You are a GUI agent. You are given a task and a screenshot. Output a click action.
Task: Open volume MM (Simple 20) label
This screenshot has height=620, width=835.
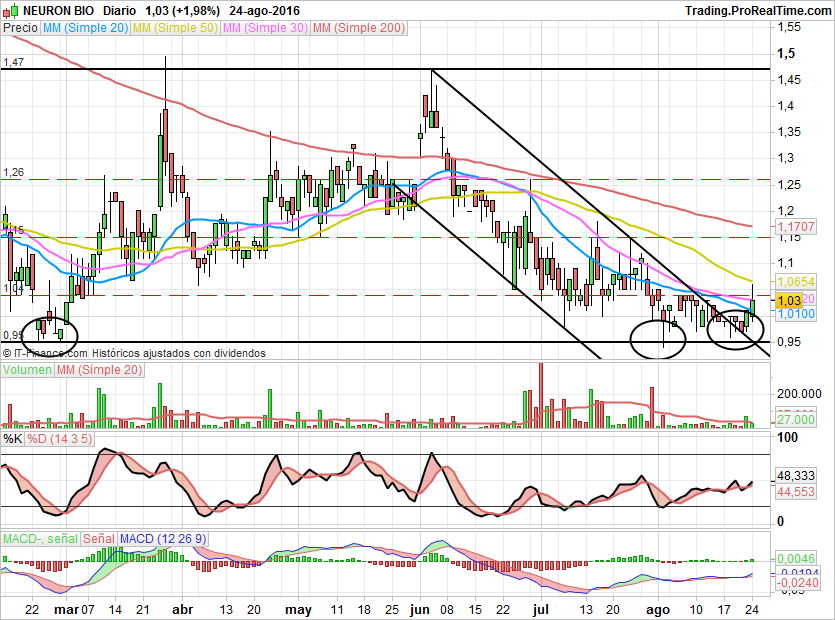[99, 370]
